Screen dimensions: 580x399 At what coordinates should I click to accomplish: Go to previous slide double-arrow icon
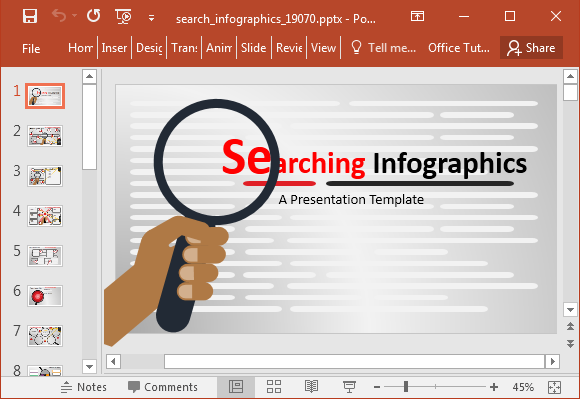point(570,326)
